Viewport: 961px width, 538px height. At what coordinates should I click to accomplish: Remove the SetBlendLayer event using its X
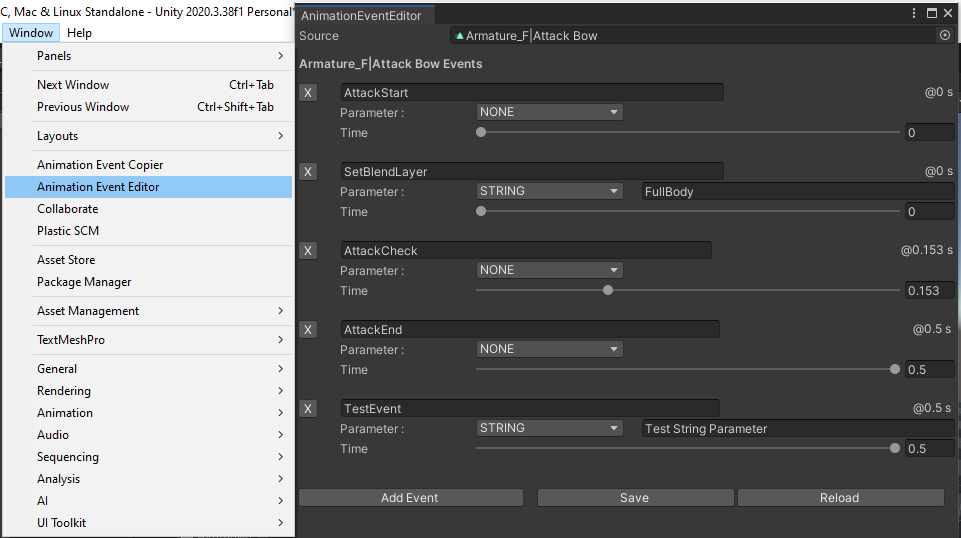point(308,172)
